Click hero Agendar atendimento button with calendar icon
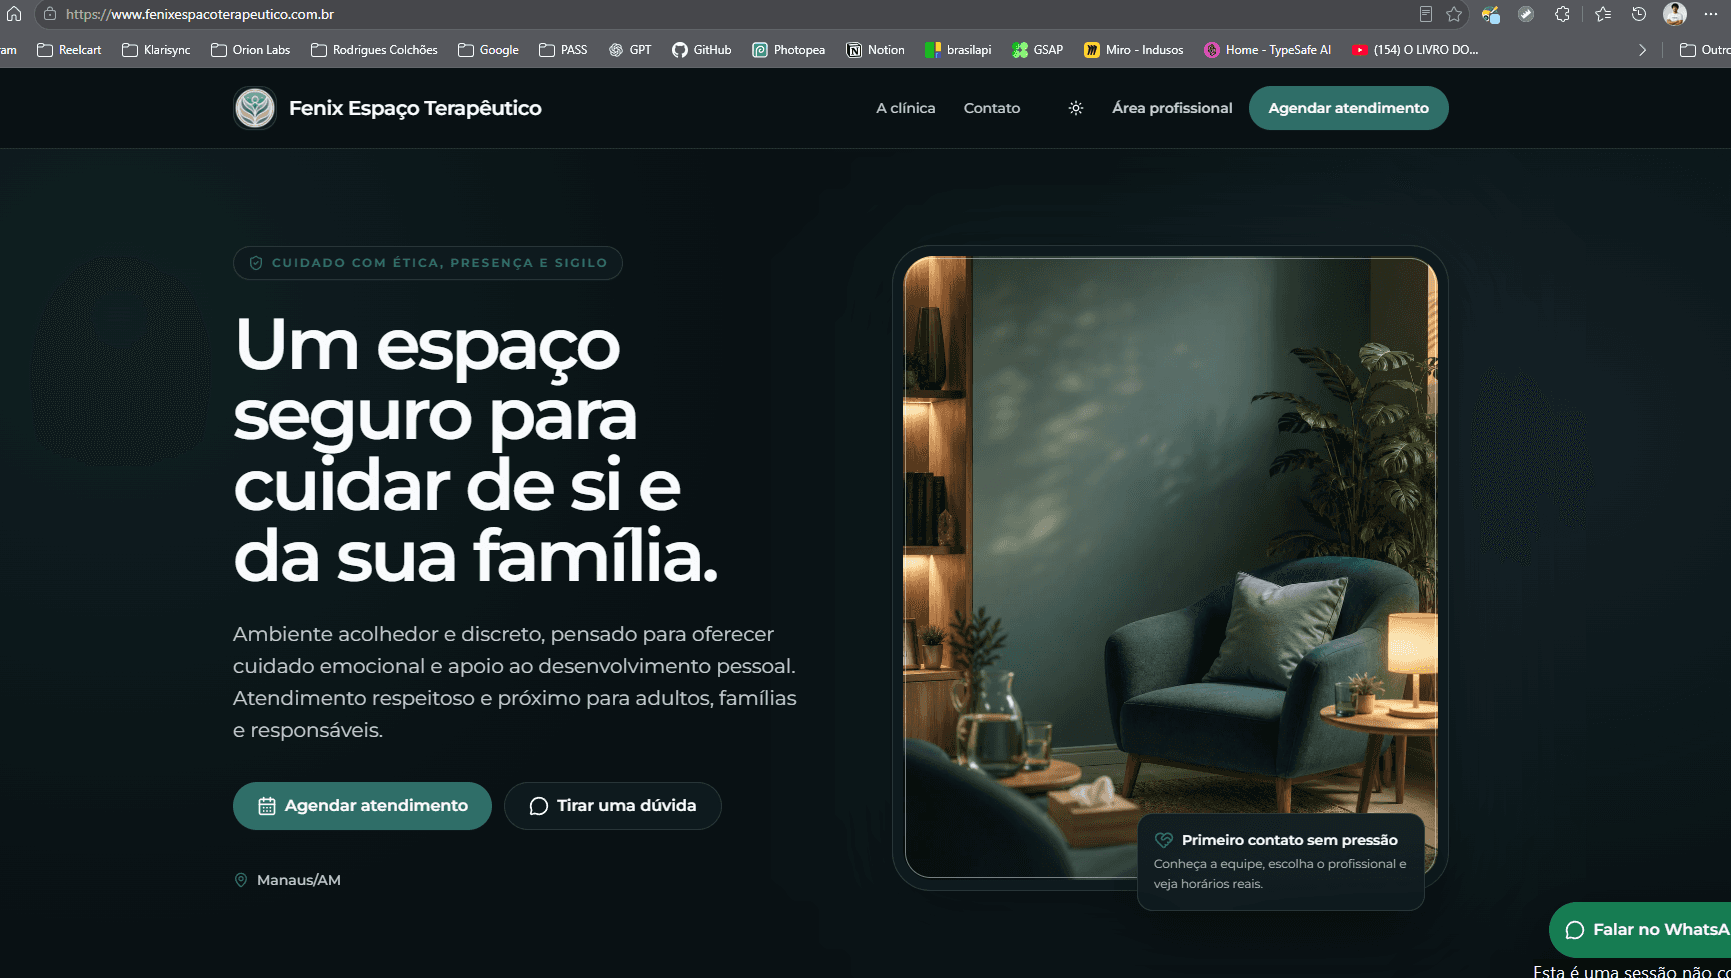1731x978 pixels. pyautogui.click(x=362, y=806)
